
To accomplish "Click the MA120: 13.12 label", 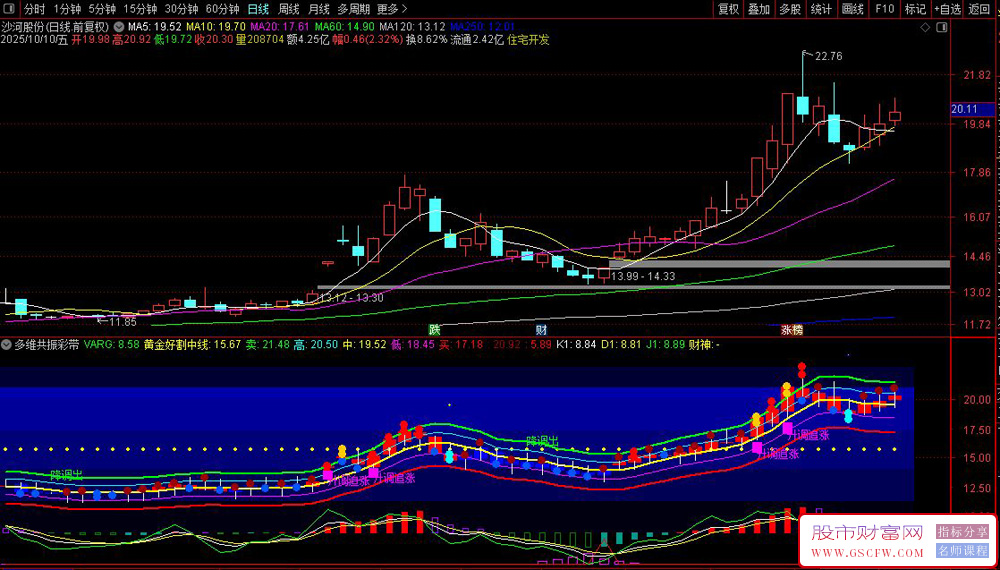I will coord(413,27).
